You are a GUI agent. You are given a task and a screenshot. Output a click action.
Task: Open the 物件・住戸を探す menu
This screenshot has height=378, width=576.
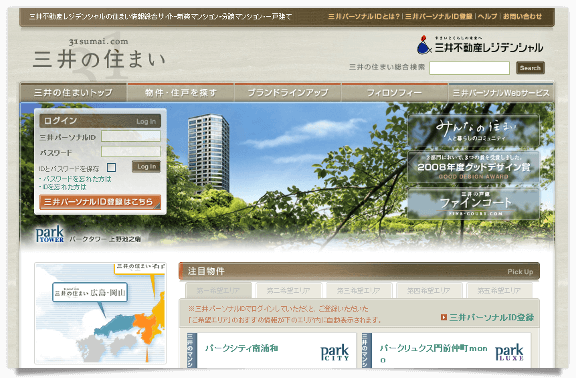(x=180, y=93)
